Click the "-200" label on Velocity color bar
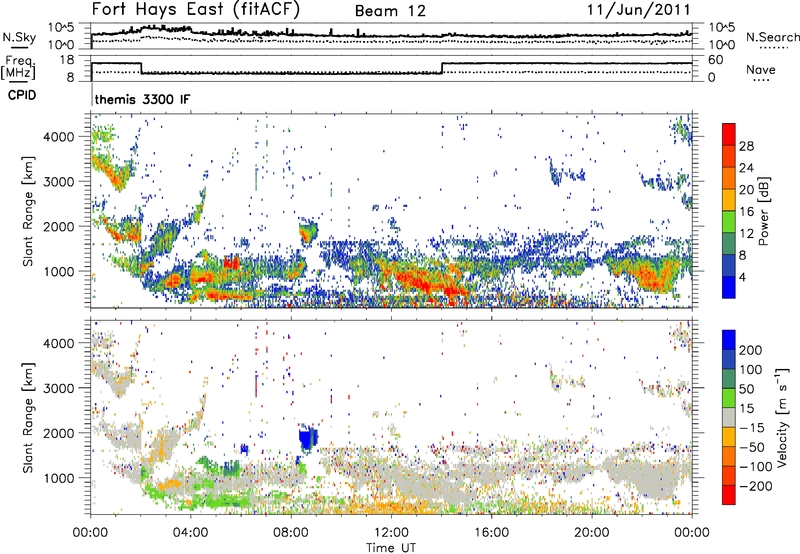 [x=755, y=486]
